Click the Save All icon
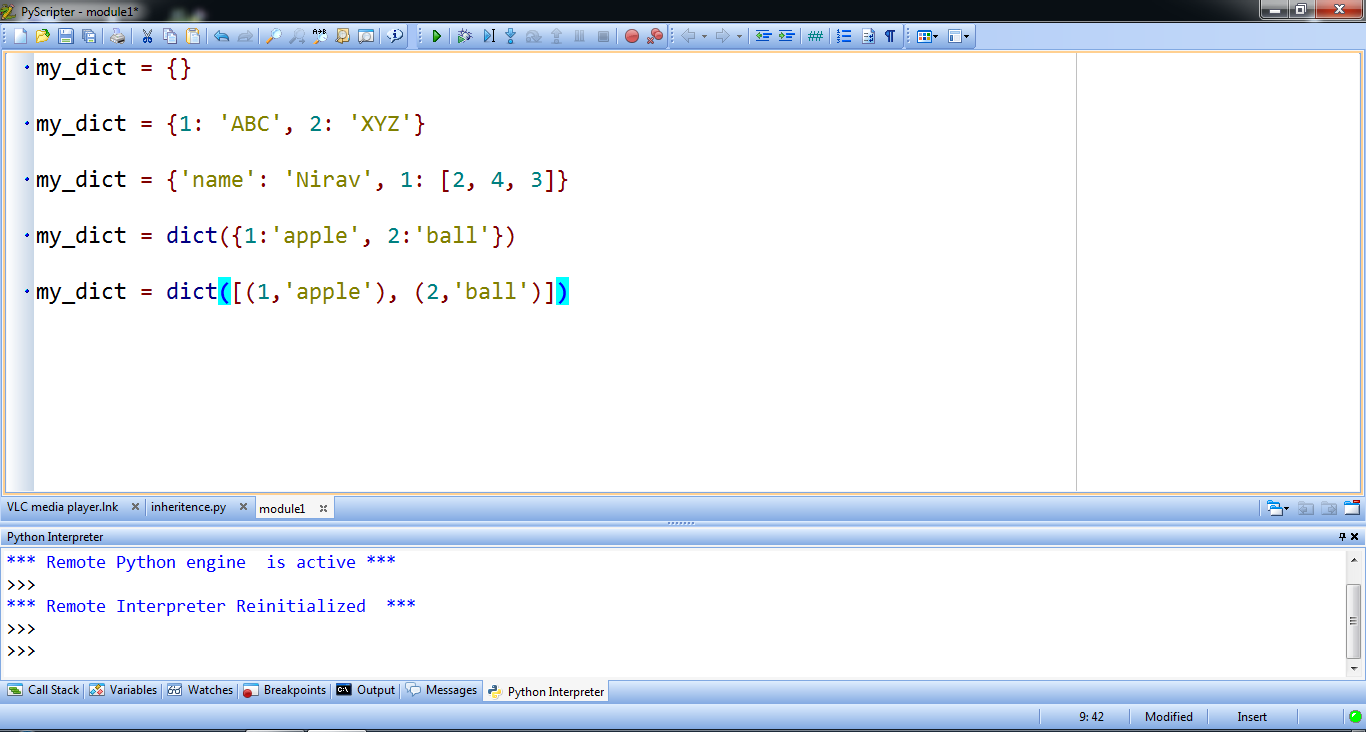 (90, 36)
